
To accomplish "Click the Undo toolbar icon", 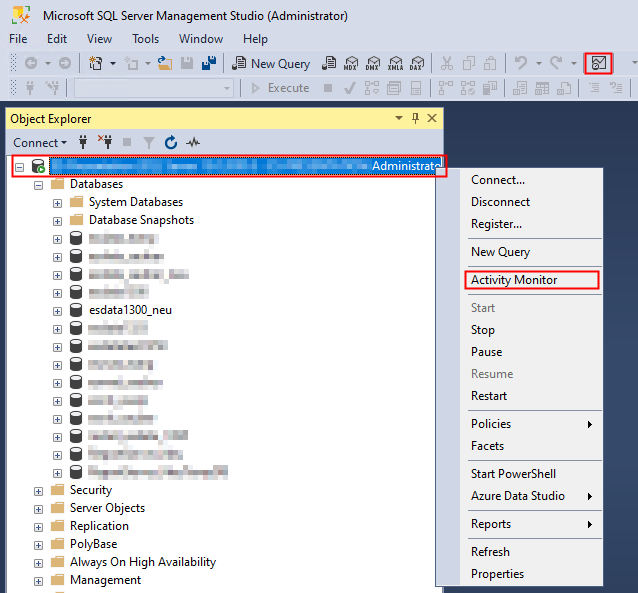I will tap(520, 63).
